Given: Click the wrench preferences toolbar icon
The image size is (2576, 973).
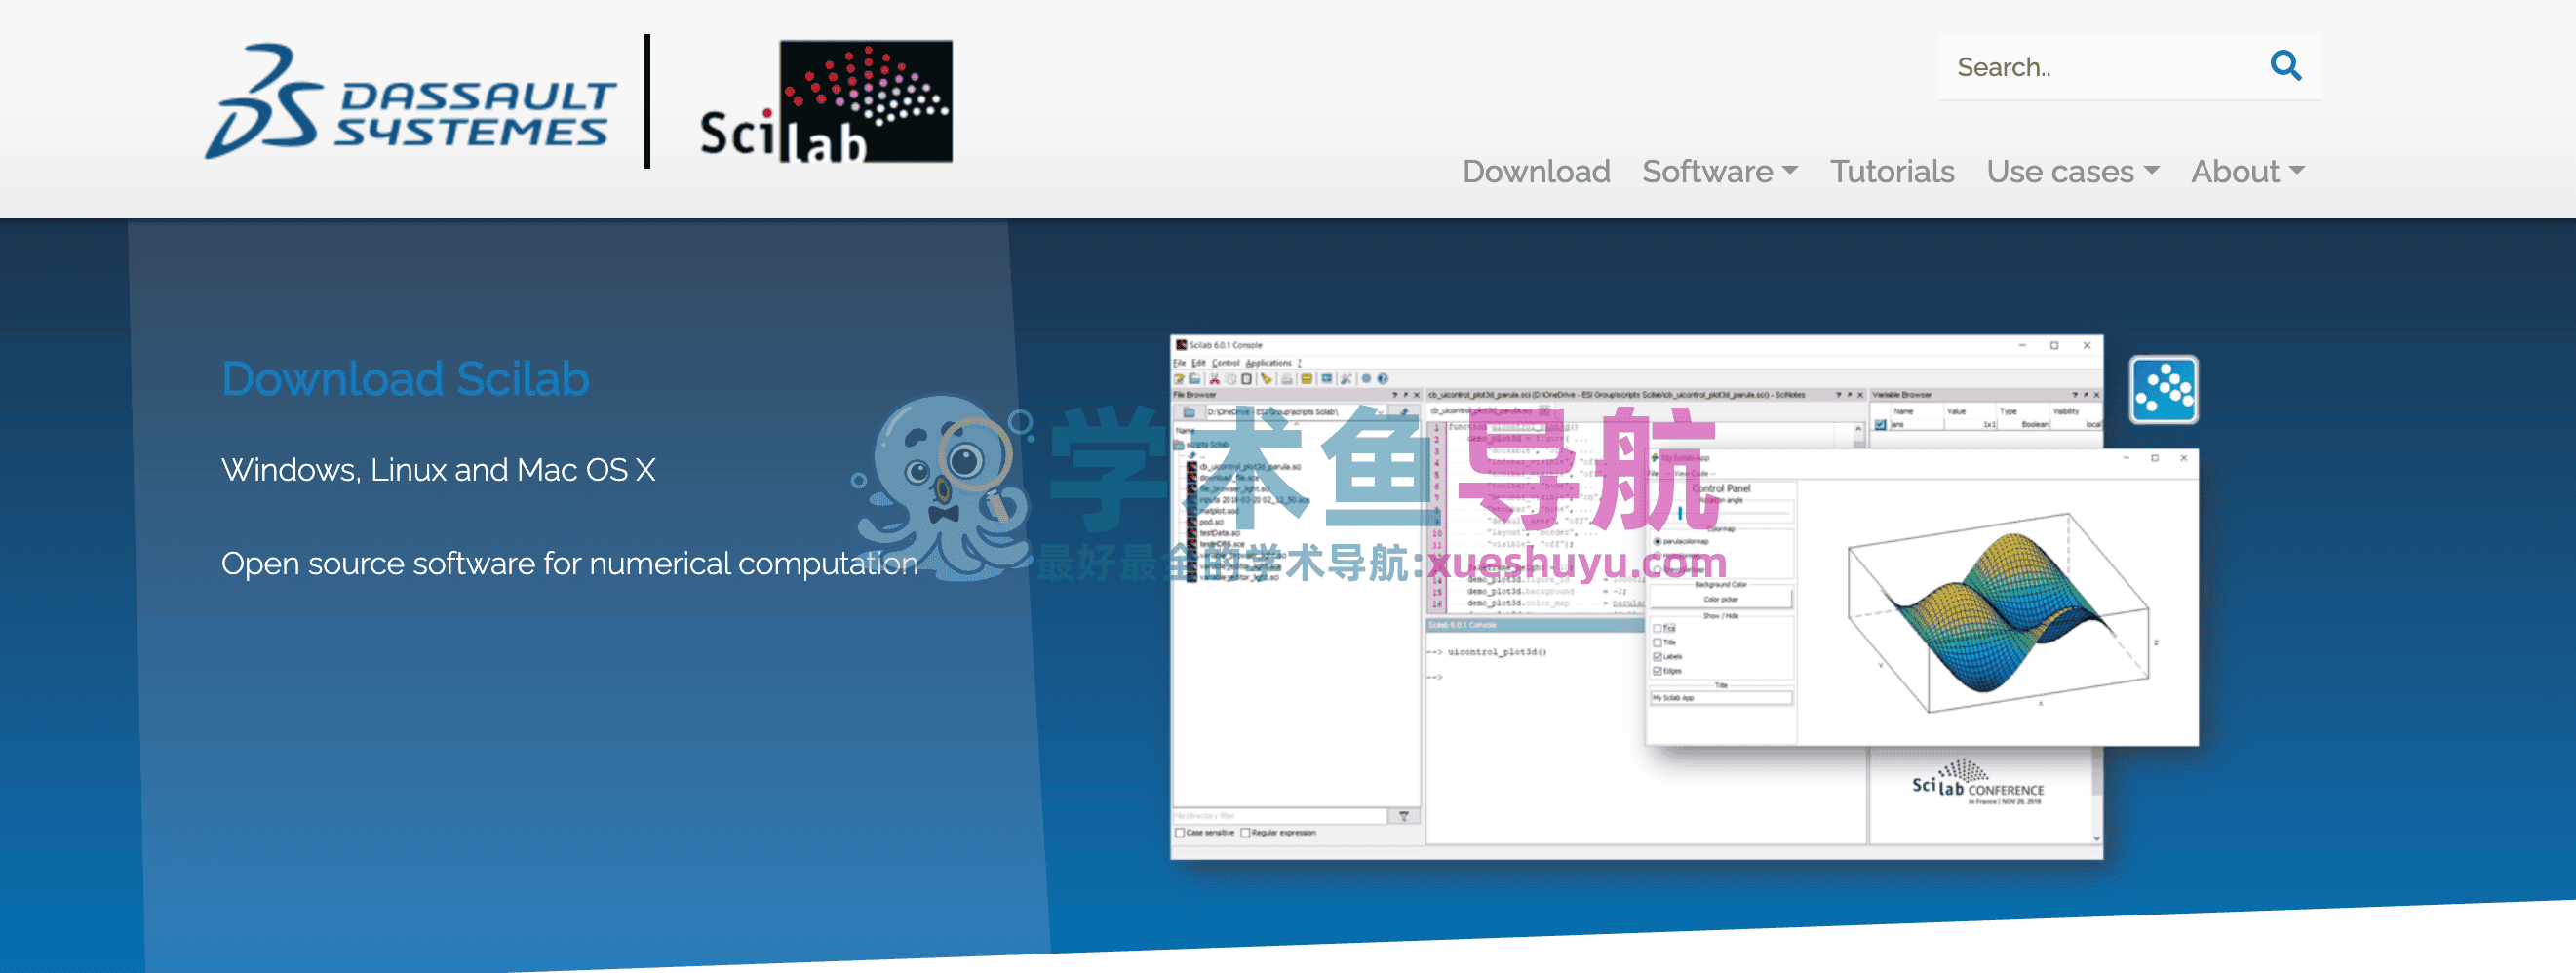Looking at the screenshot, I should click(x=1346, y=379).
